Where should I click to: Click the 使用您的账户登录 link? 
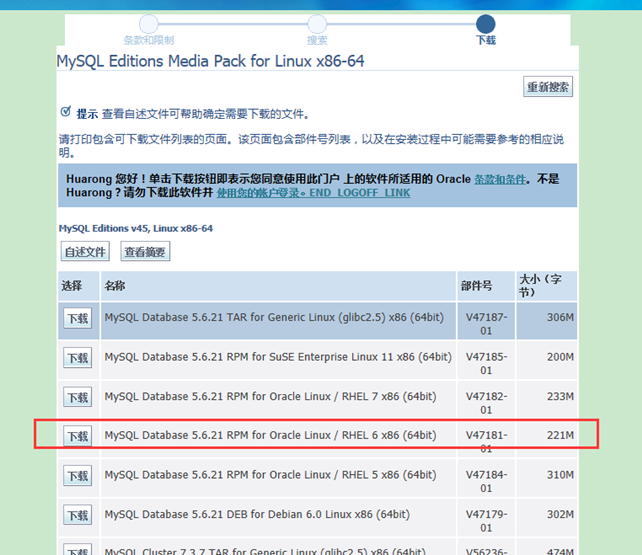(x=313, y=193)
